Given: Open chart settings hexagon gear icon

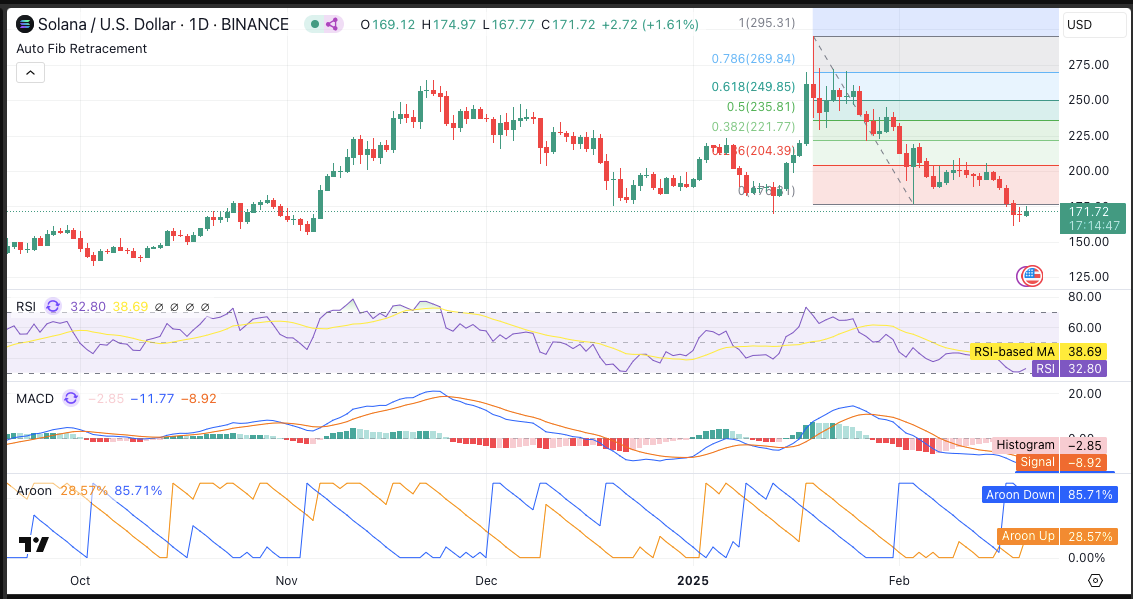Looking at the screenshot, I should tap(1095, 580).
